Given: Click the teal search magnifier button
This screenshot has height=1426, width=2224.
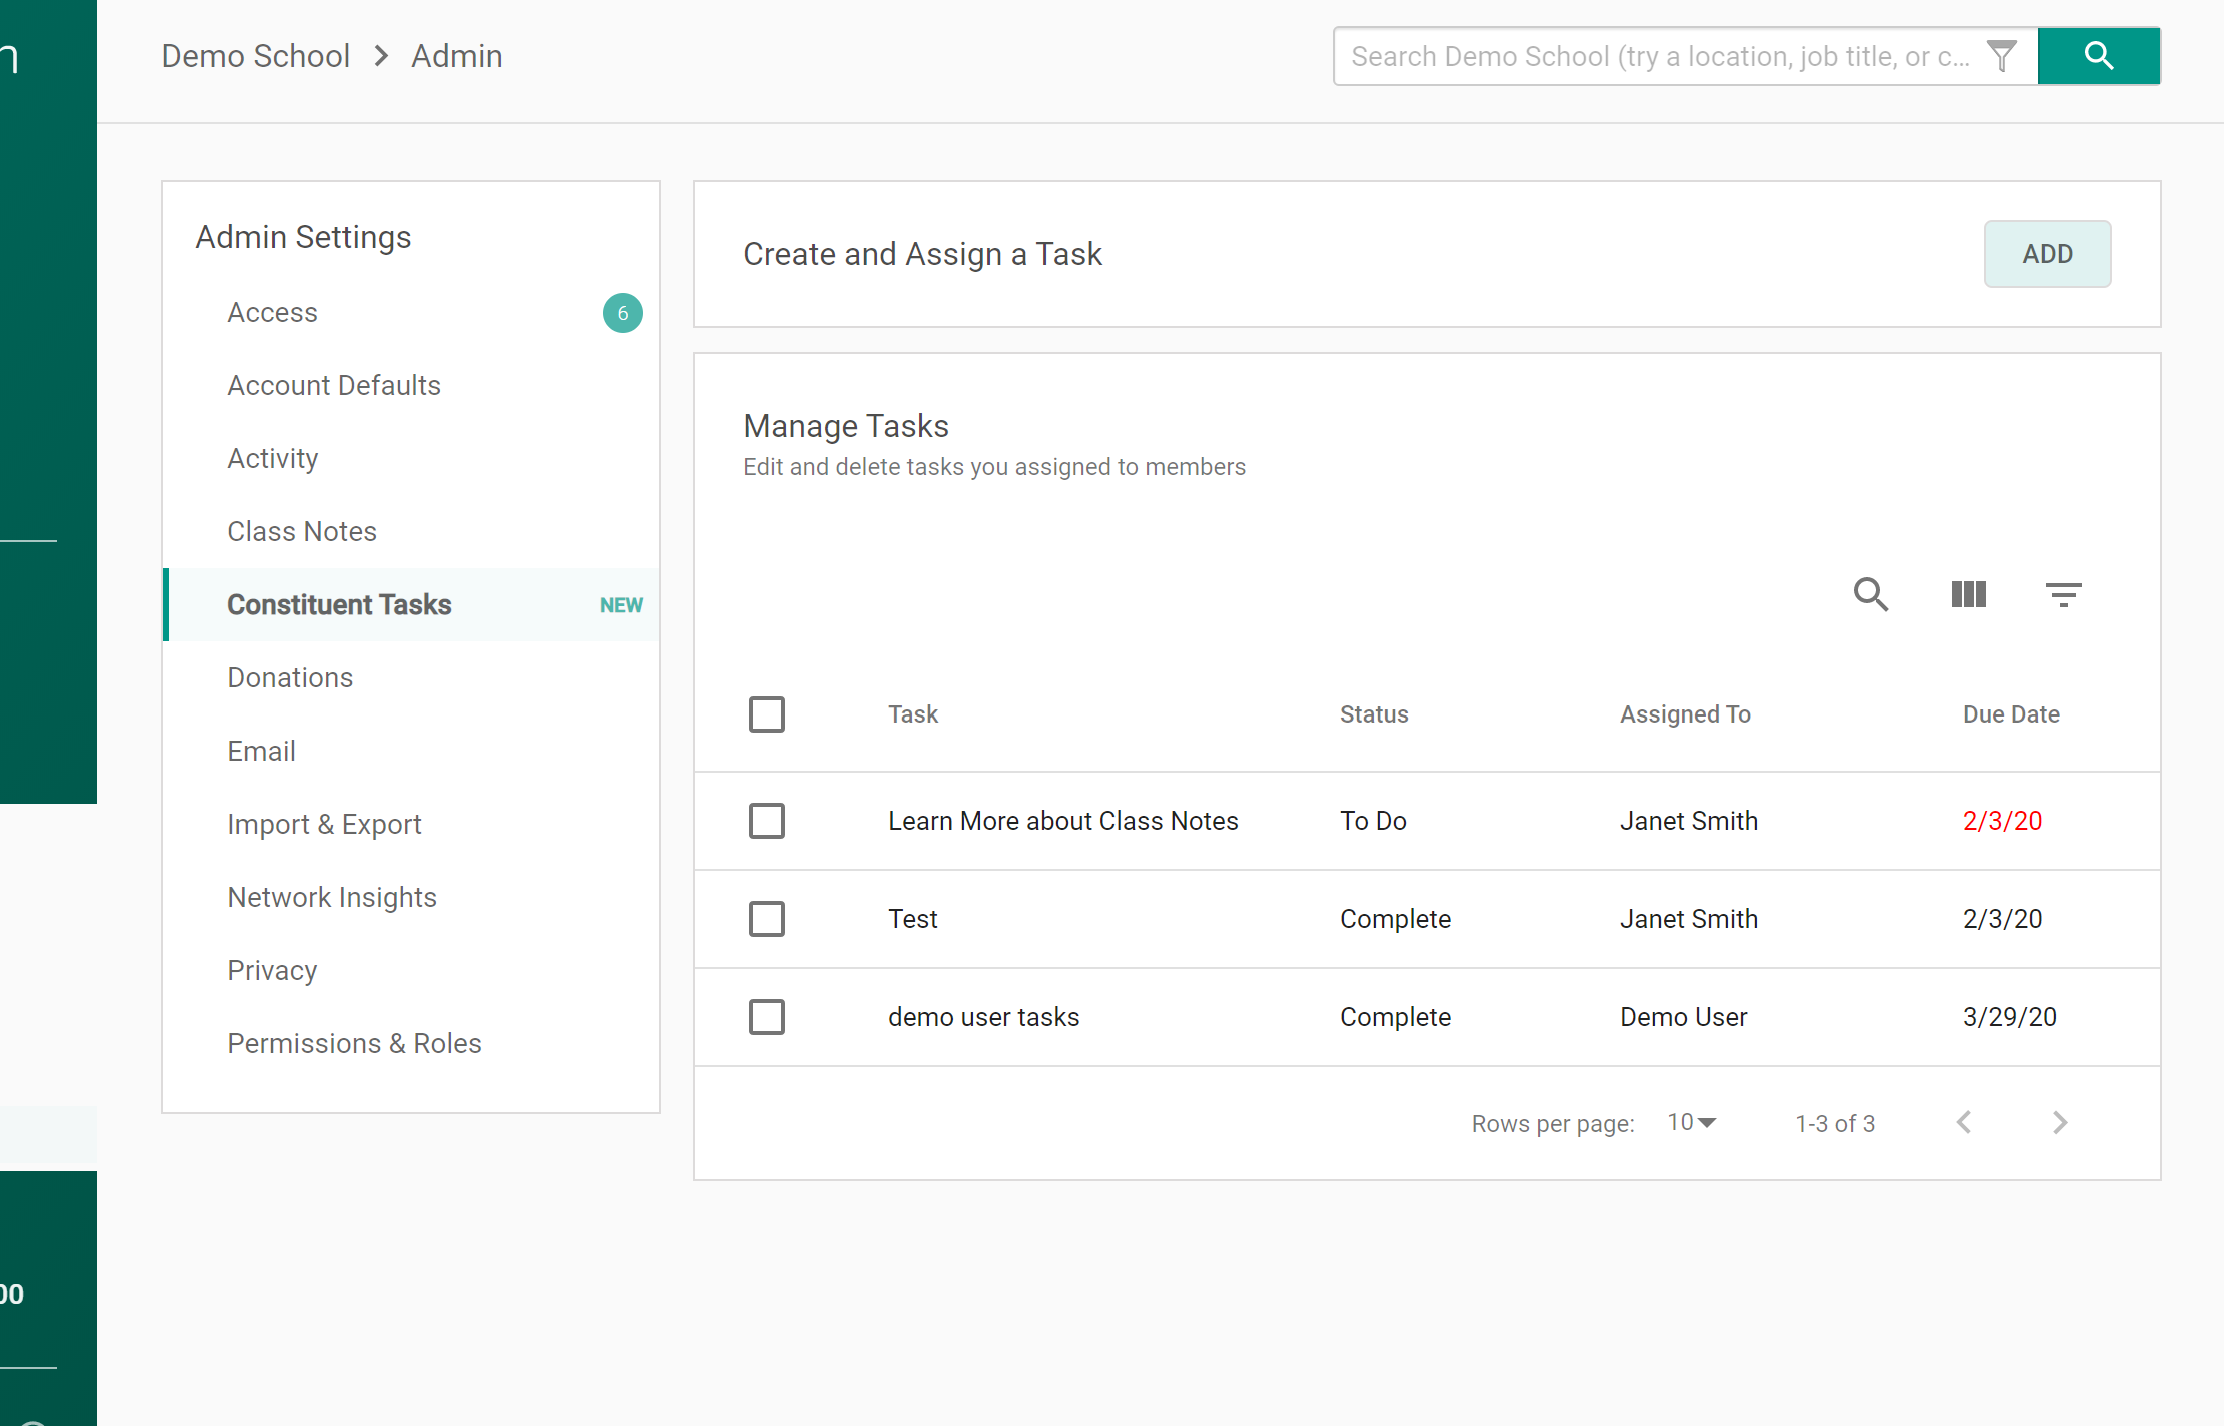Looking at the screenshot, I should (2098, 56).
